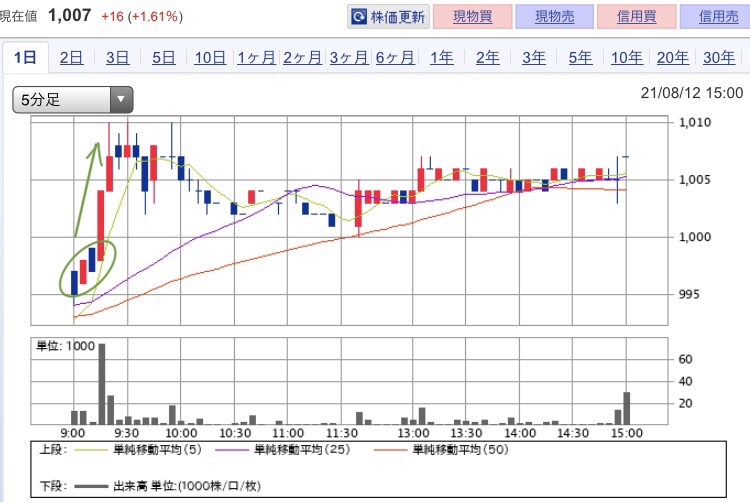750x502 pixels.
Task: Switch to the 3日 period tab
Action: pos(117,58)
